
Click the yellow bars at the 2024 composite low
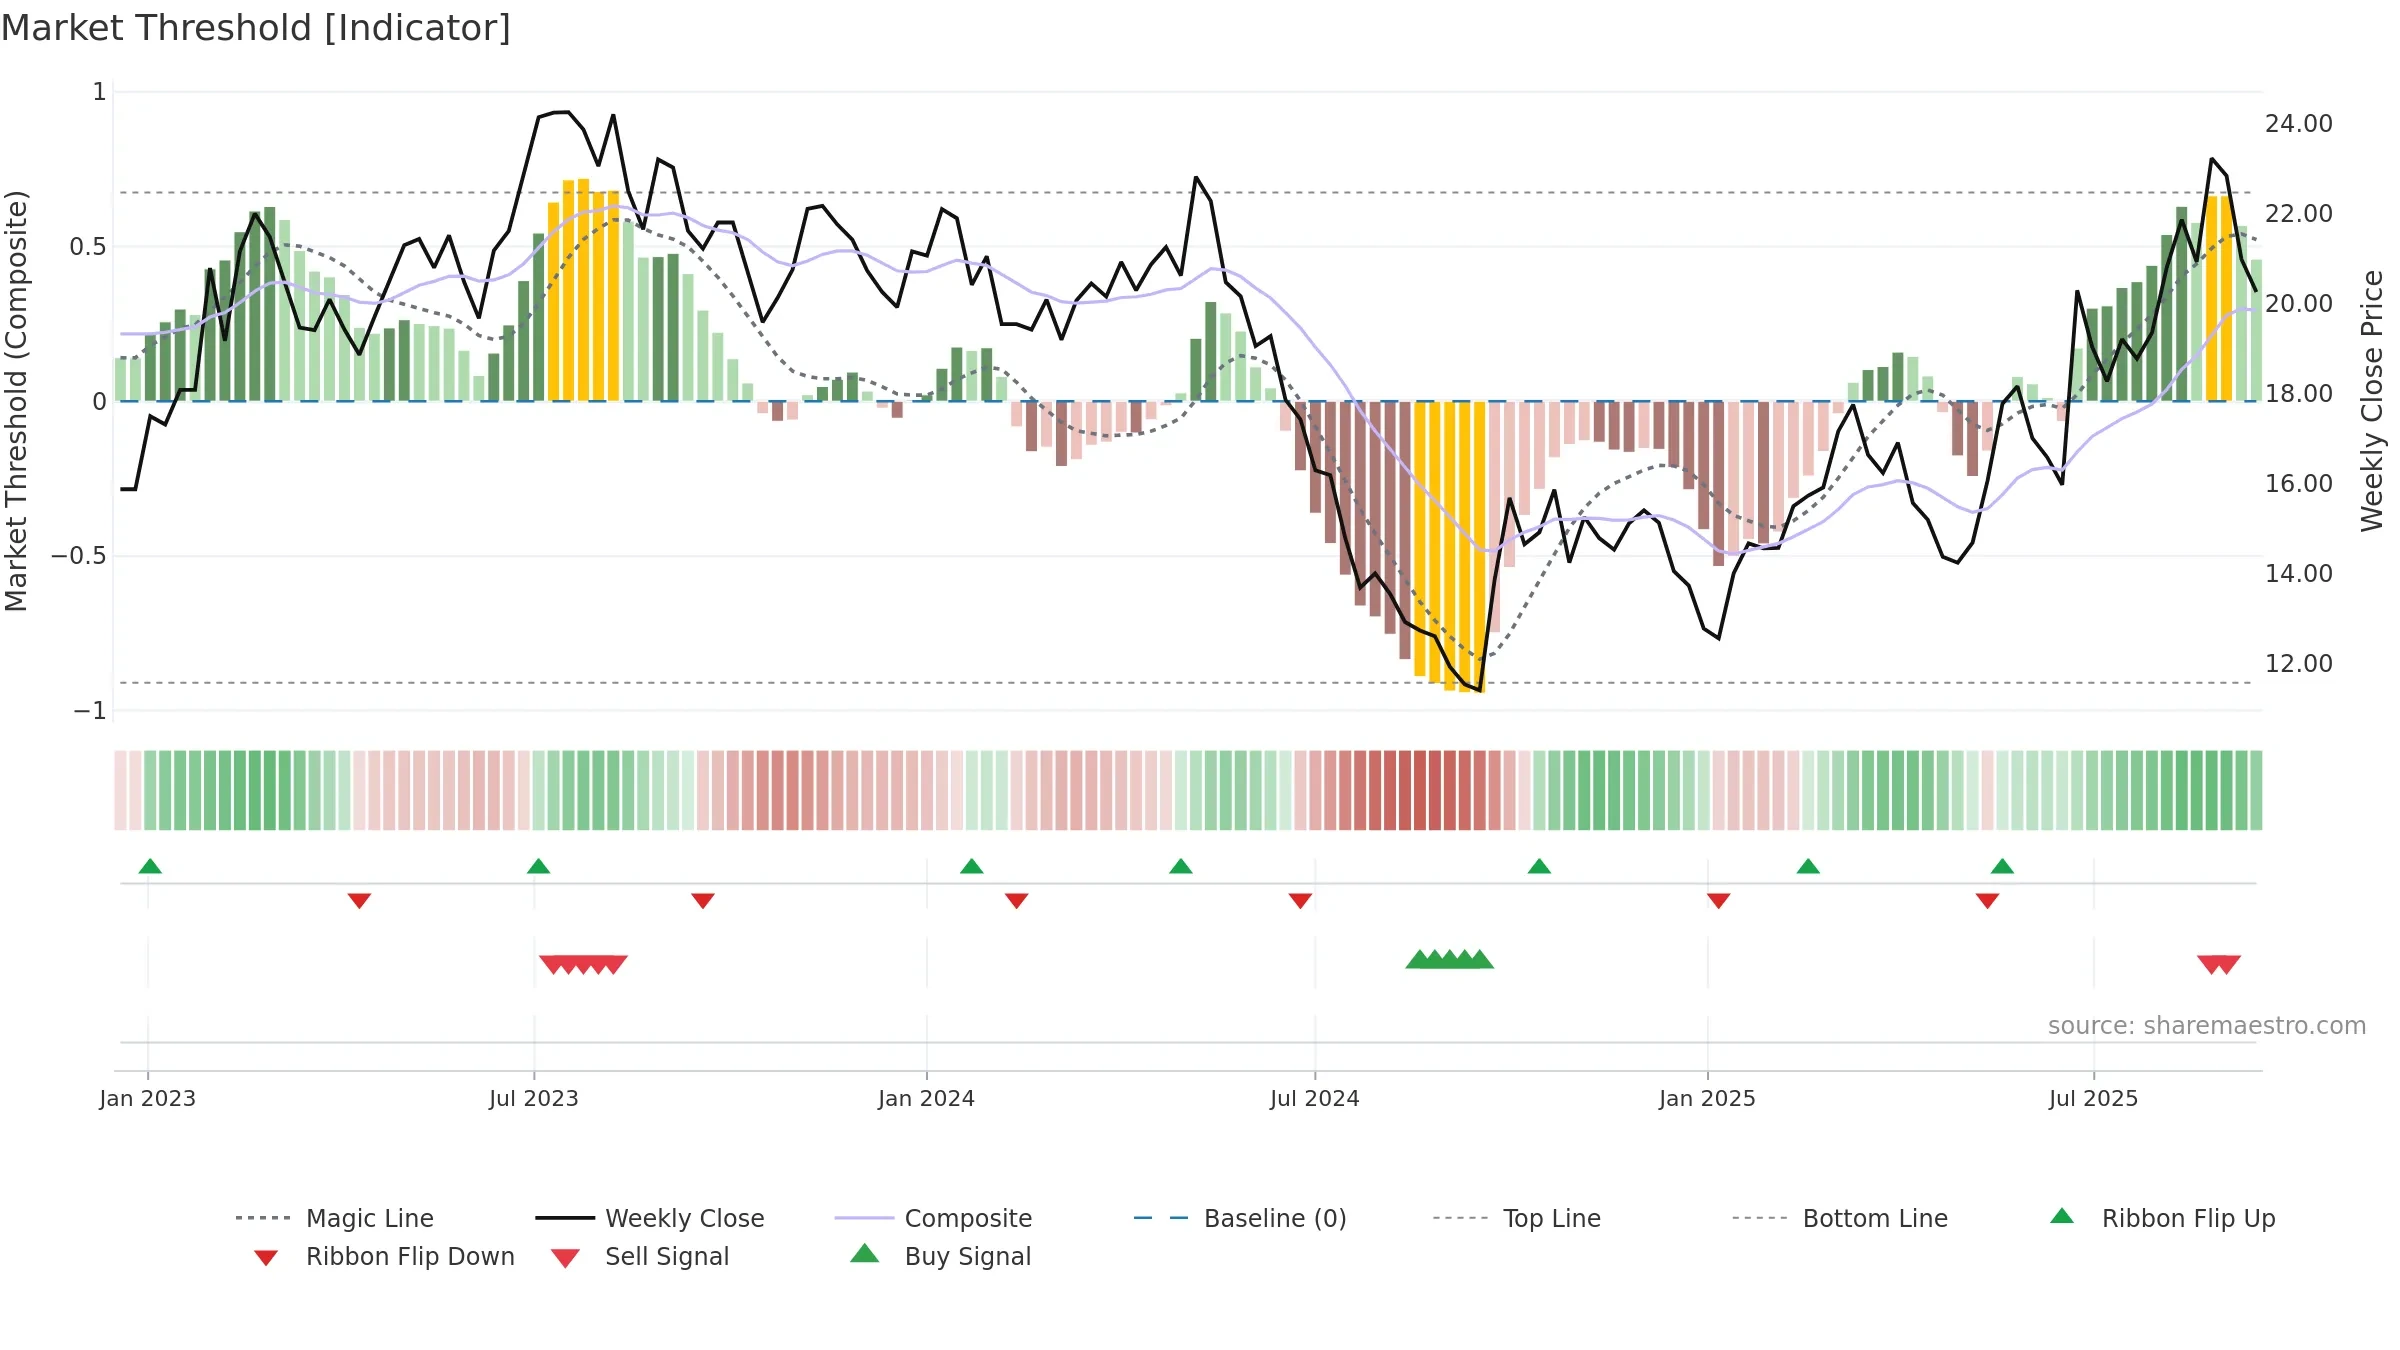(1449, 546)
